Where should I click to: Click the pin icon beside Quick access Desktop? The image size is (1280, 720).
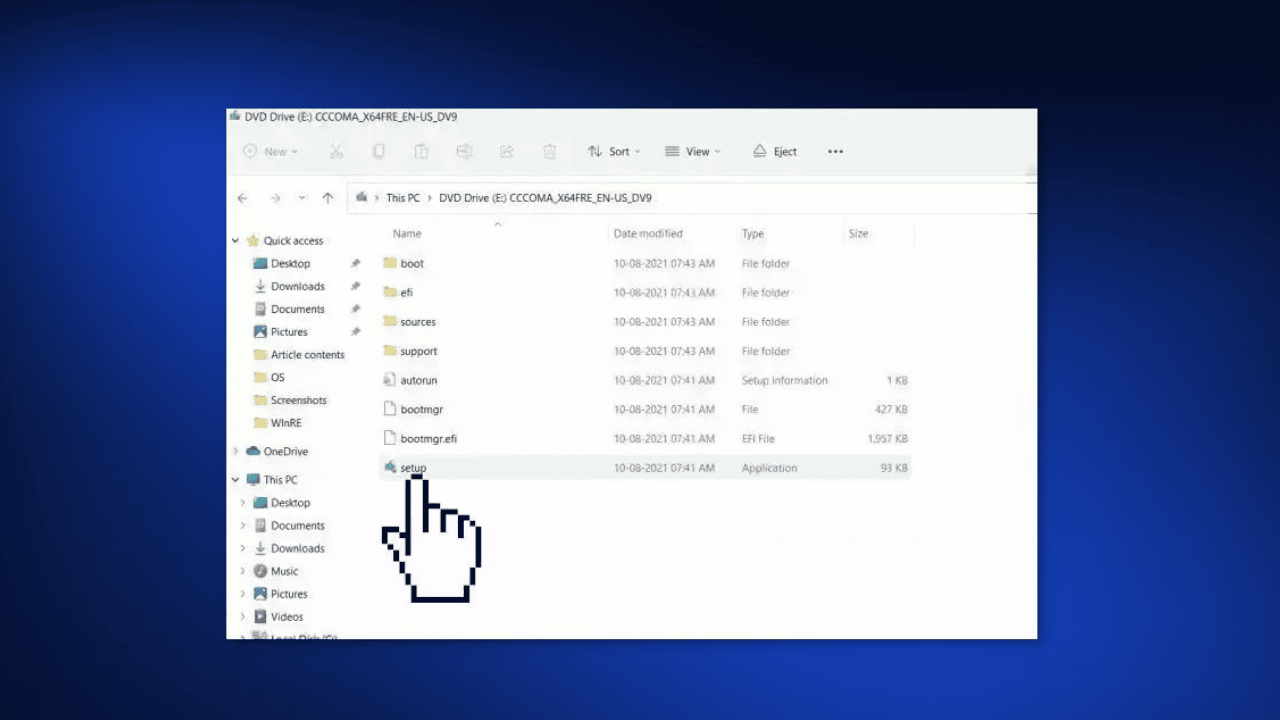[355, 263]
